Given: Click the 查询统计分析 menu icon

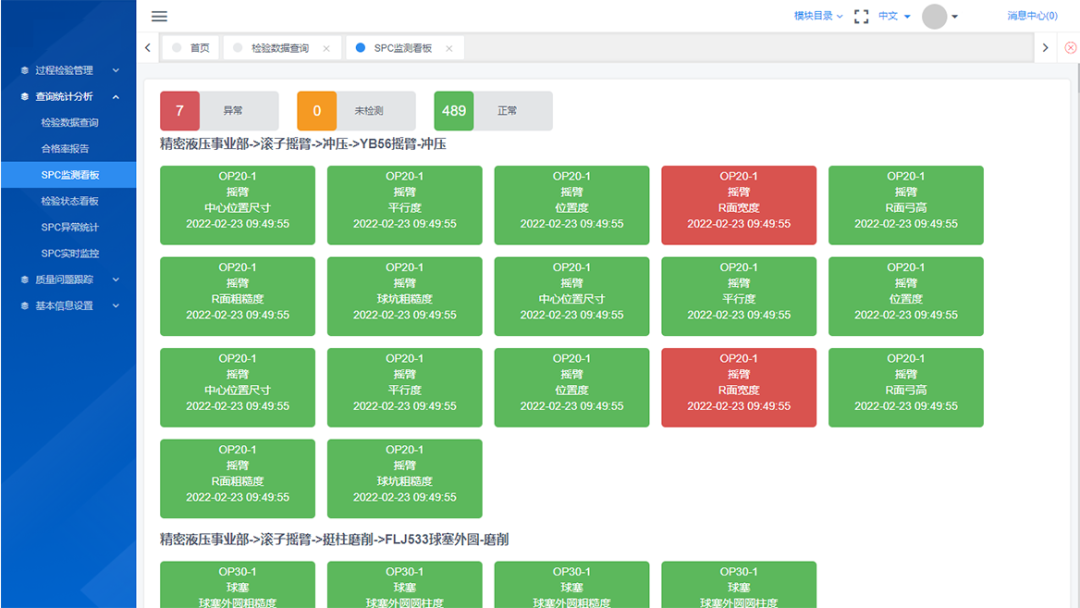Looking at the screenshot, I should coord(25,96).
